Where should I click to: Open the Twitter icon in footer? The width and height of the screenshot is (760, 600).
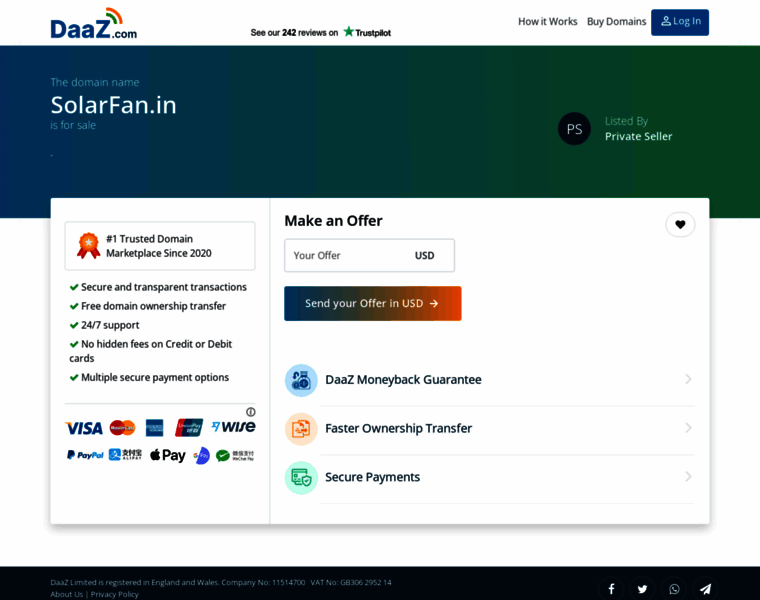pyautogui.click(x=642, y=589)
